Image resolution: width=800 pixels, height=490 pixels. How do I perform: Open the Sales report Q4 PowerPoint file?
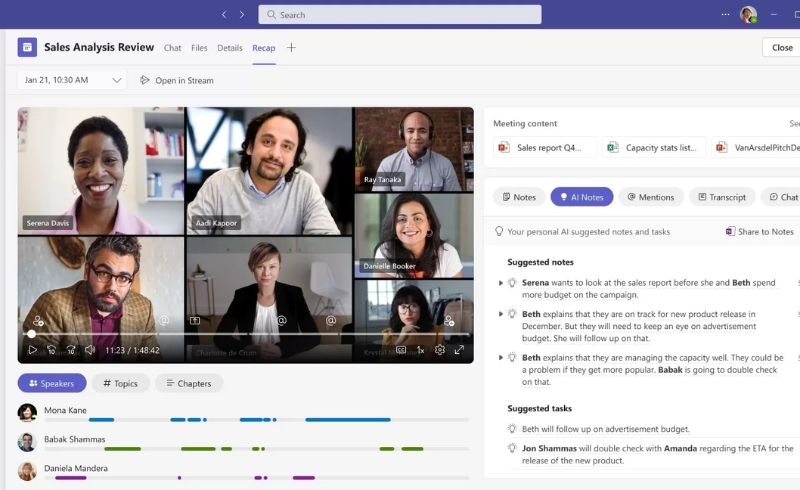pos(545,148)
